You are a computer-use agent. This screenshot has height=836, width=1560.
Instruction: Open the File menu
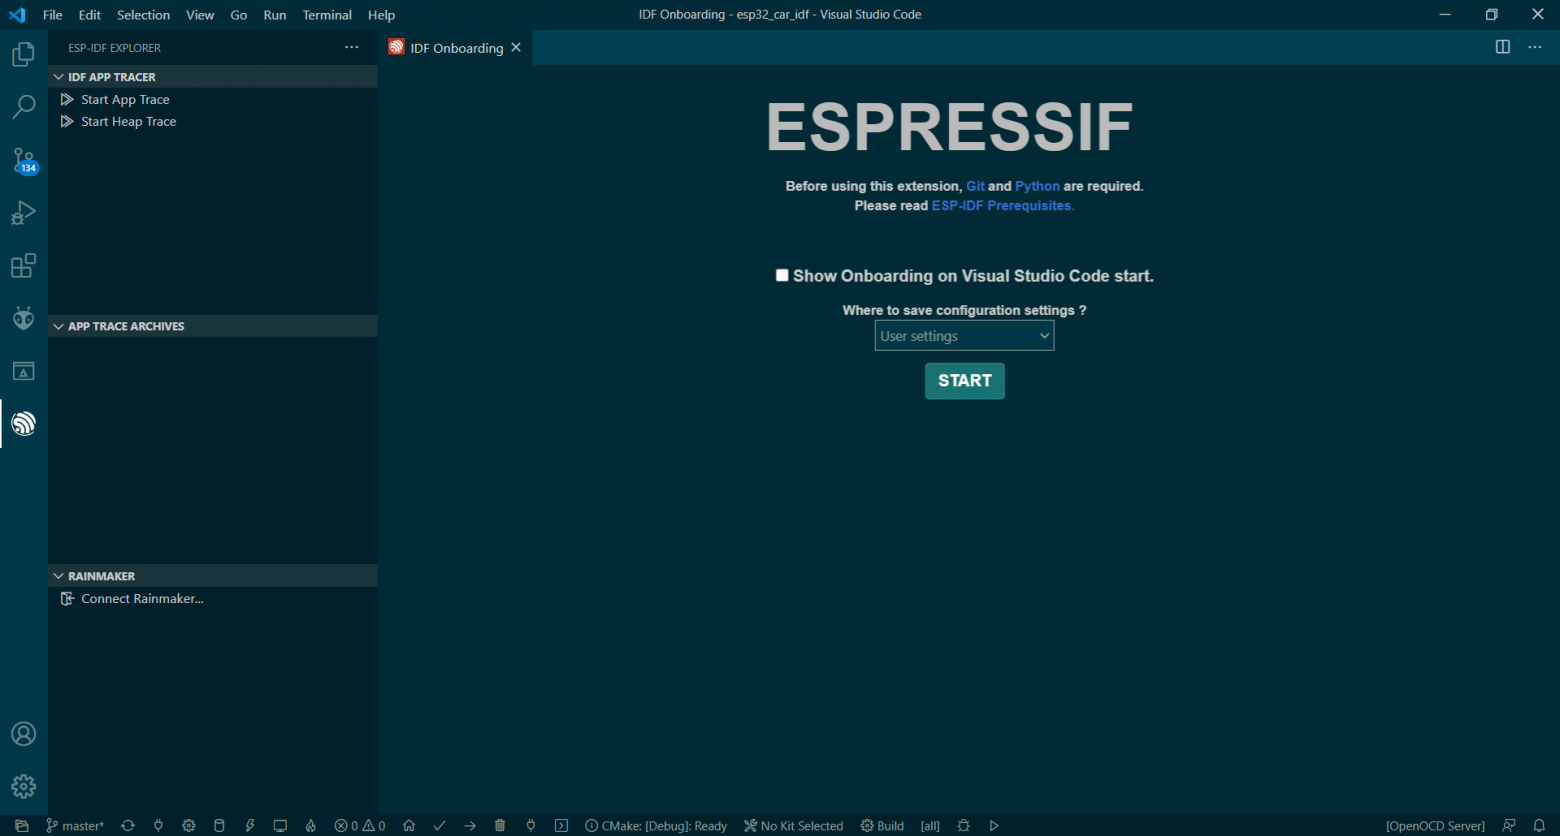(x=52, y=15)
